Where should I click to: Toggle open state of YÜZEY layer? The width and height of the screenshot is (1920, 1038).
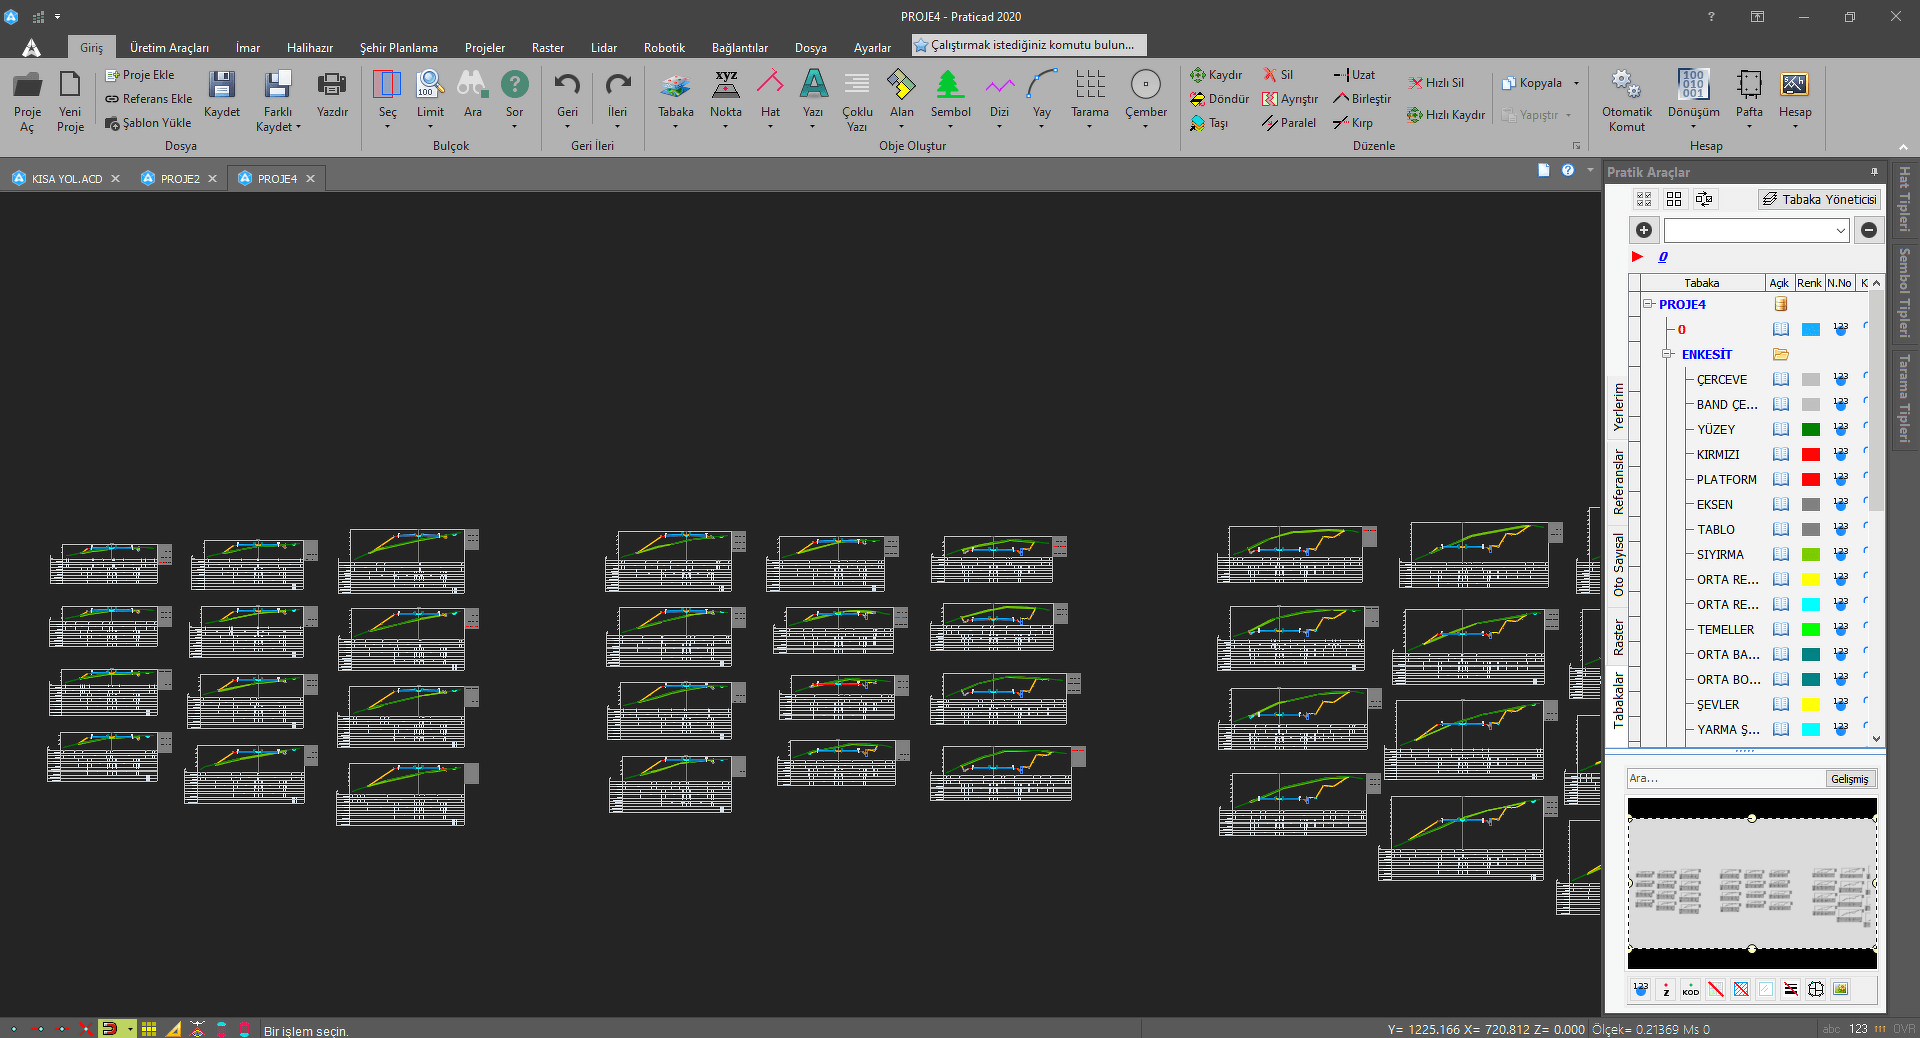[1781, 430]
